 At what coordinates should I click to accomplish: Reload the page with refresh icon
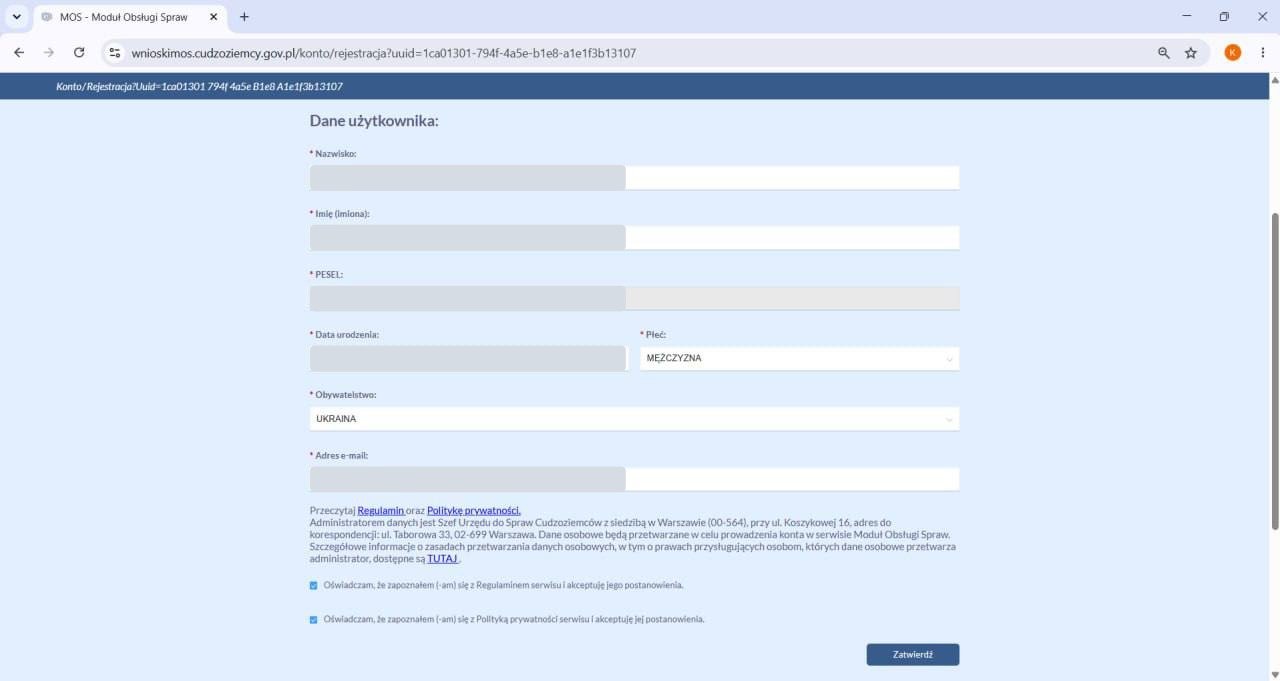(79, 53)
